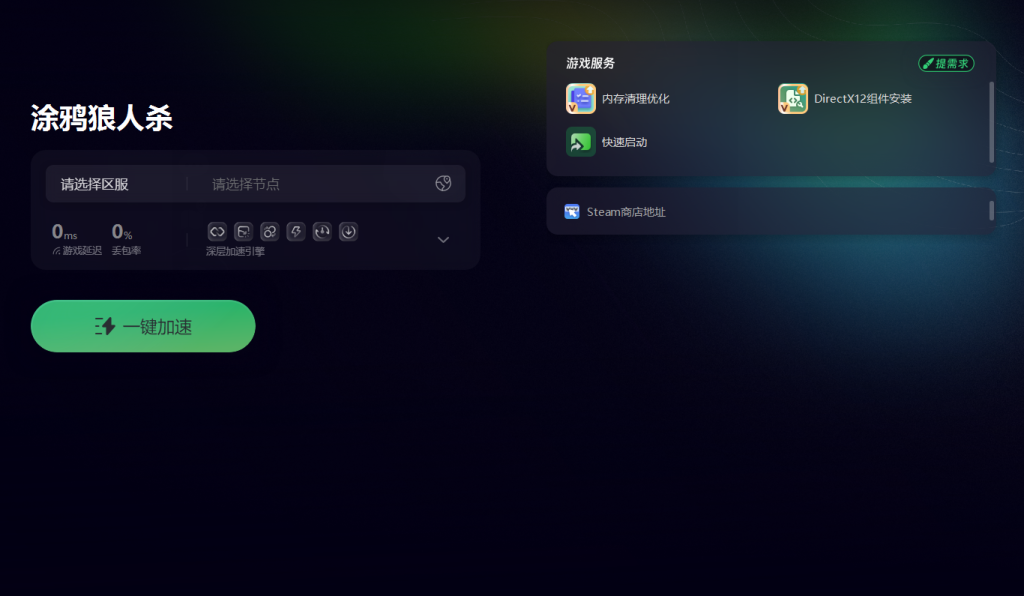1024x596 pixels.
Task: Toggle the chain-link engine icon
Action: pos(217,231)
